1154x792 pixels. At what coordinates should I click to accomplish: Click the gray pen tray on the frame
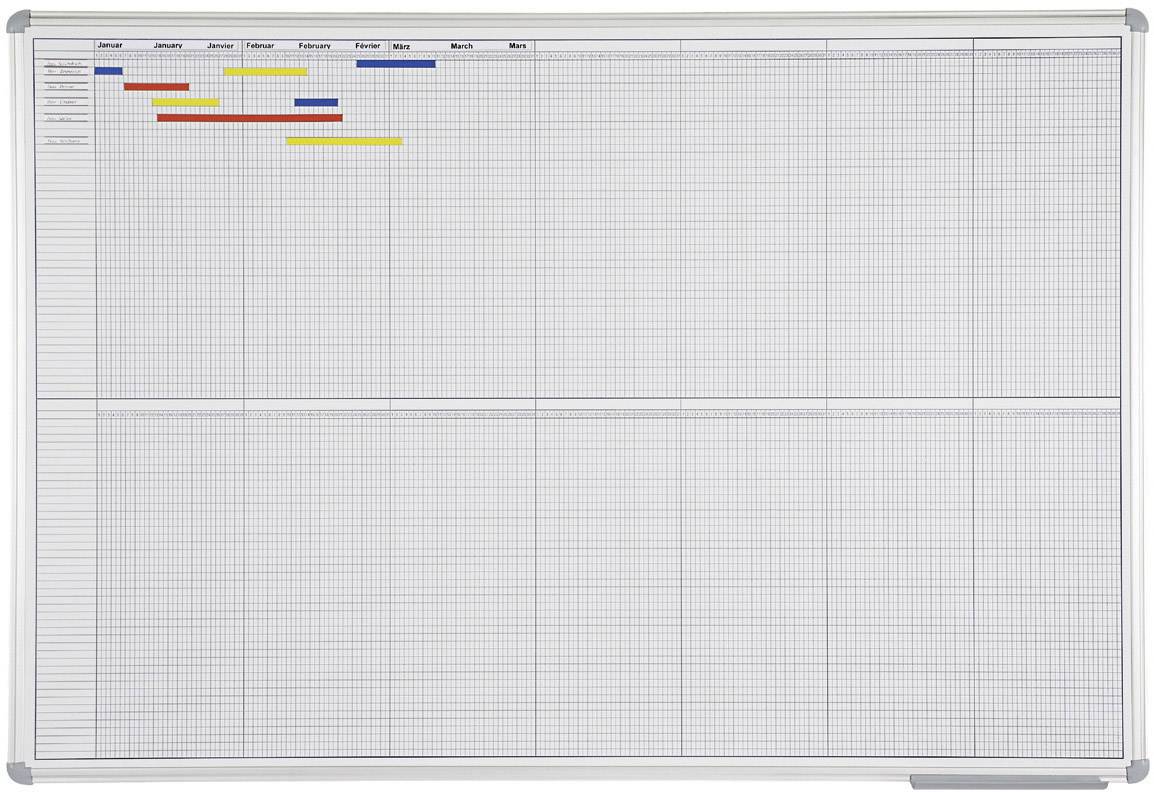point(1009,781)
